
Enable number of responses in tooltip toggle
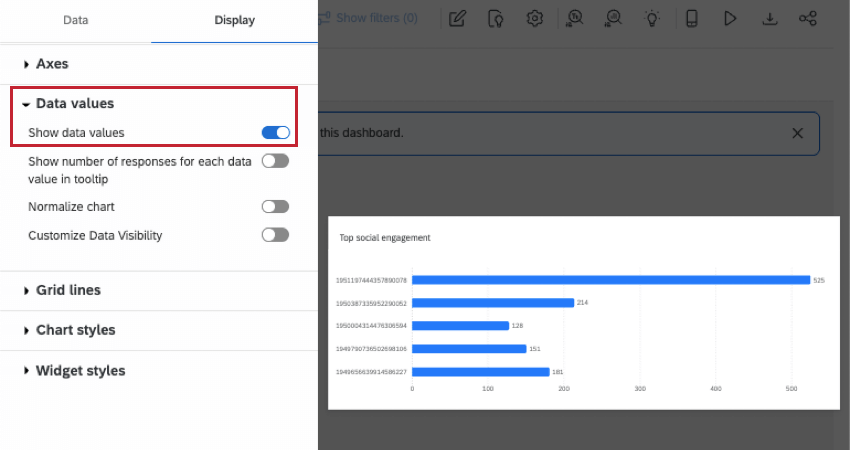275,161
